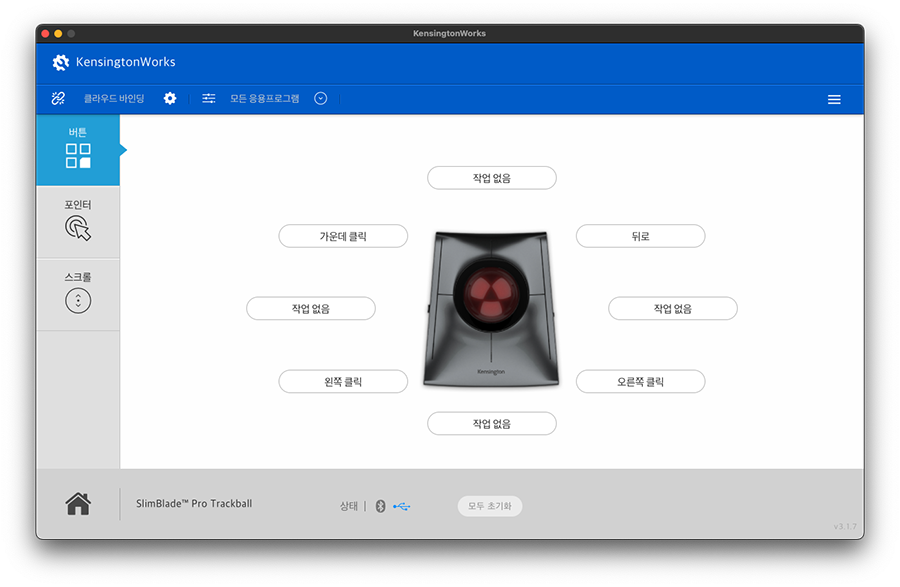Click the KensingtonWorks gear logo icon
This screenshot has width=900, height=587.
pyautogui.click(x=60, y=62)
